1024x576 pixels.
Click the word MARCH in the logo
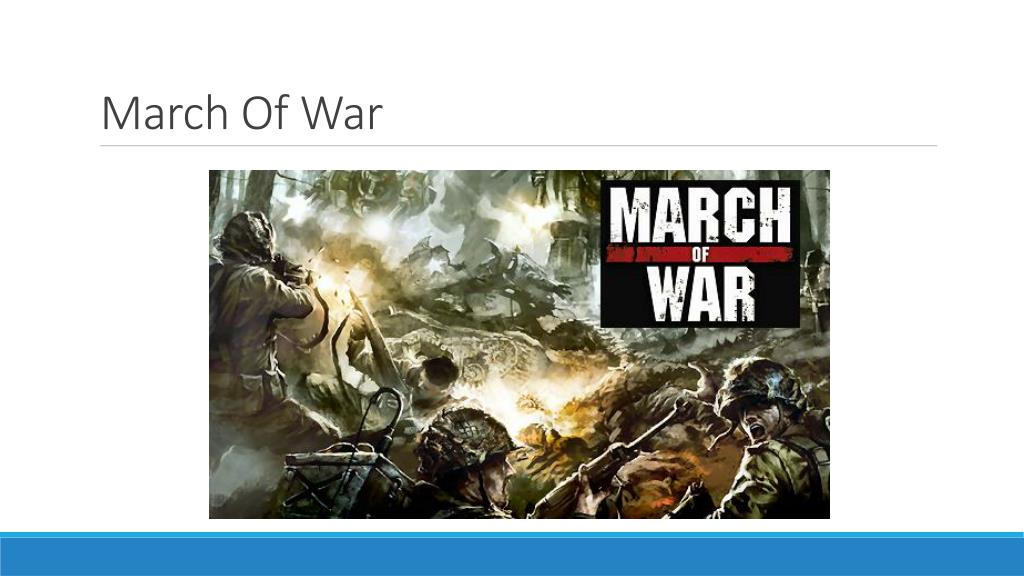[x=700, y=215]
